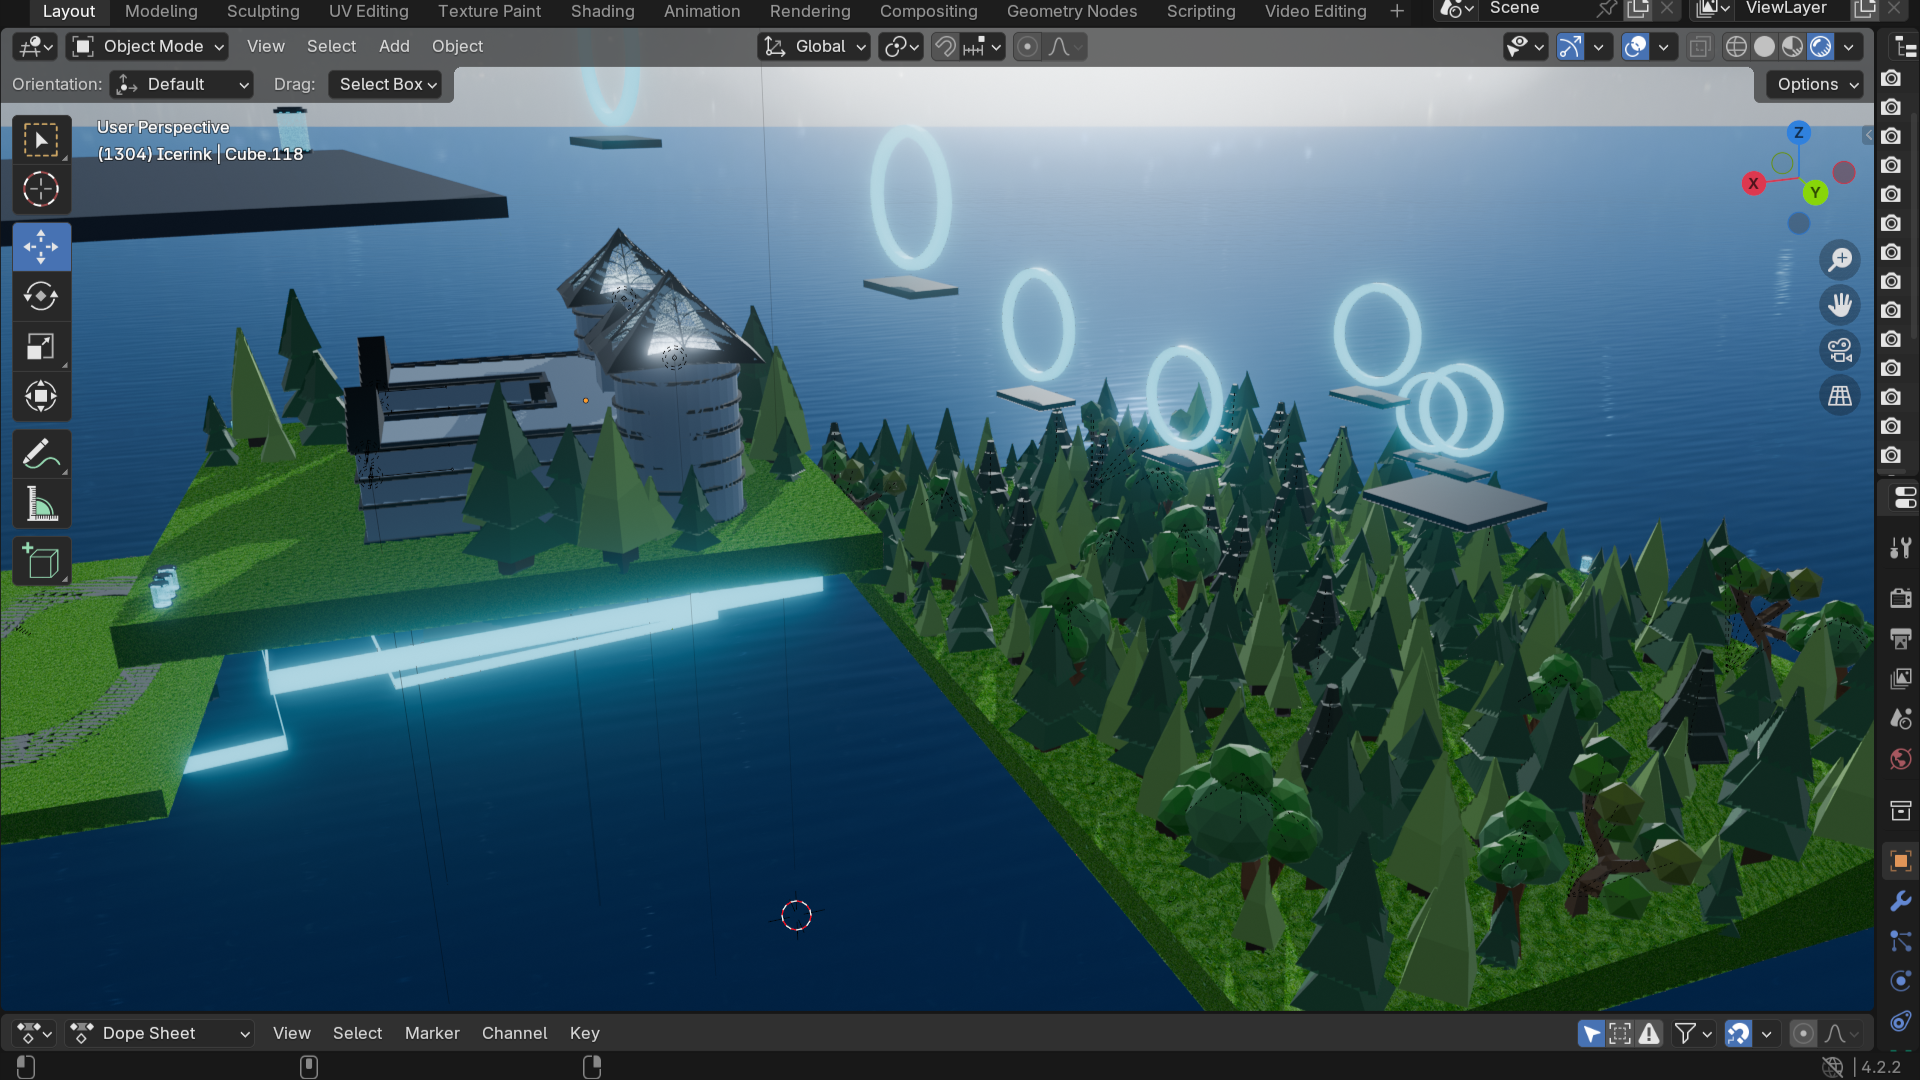Open the Object Mode dropdown

coord(148,47)
